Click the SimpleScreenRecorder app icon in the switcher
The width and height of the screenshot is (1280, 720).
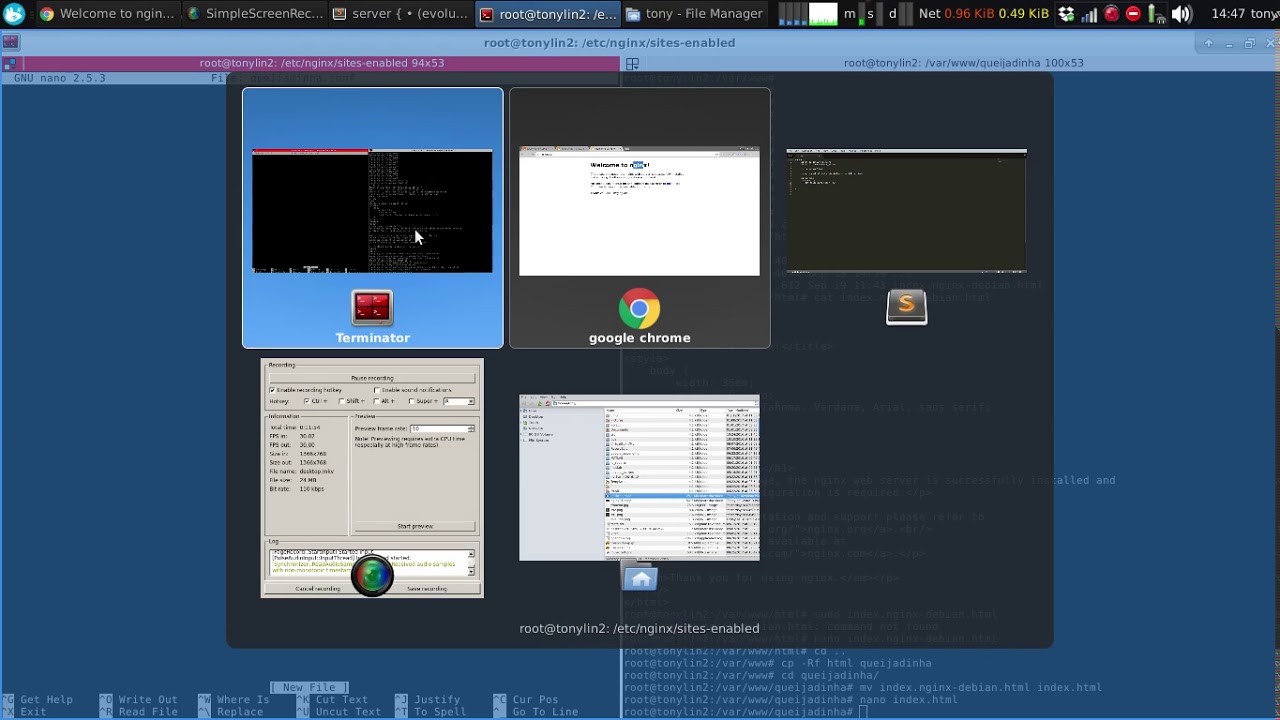point(372,575)
